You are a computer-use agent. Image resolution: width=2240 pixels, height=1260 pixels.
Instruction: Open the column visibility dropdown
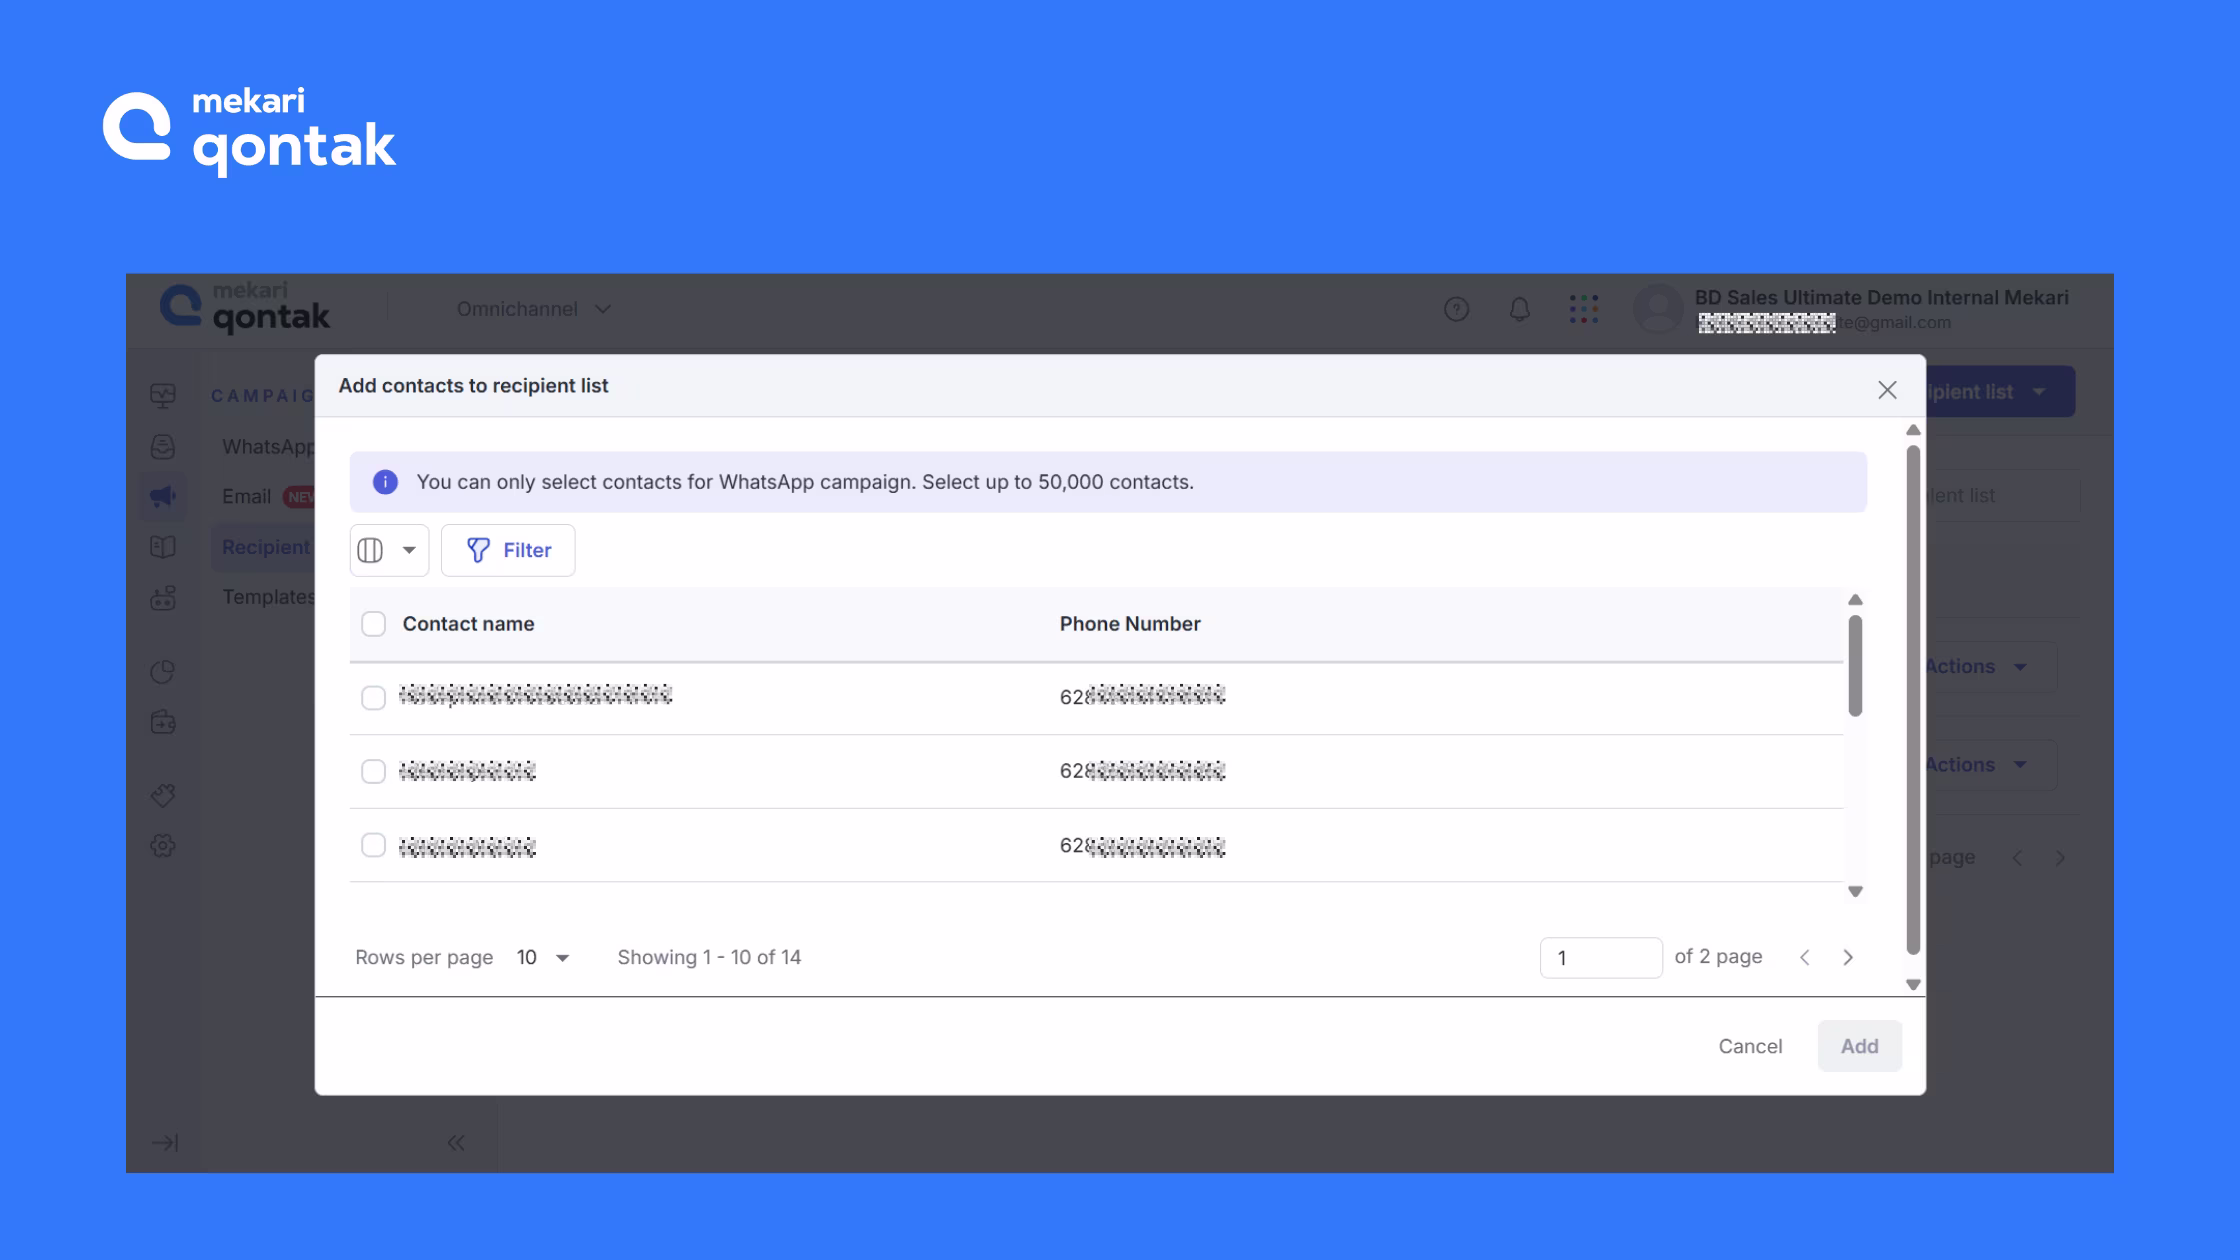pyautogui.click(x=389, y=550)
